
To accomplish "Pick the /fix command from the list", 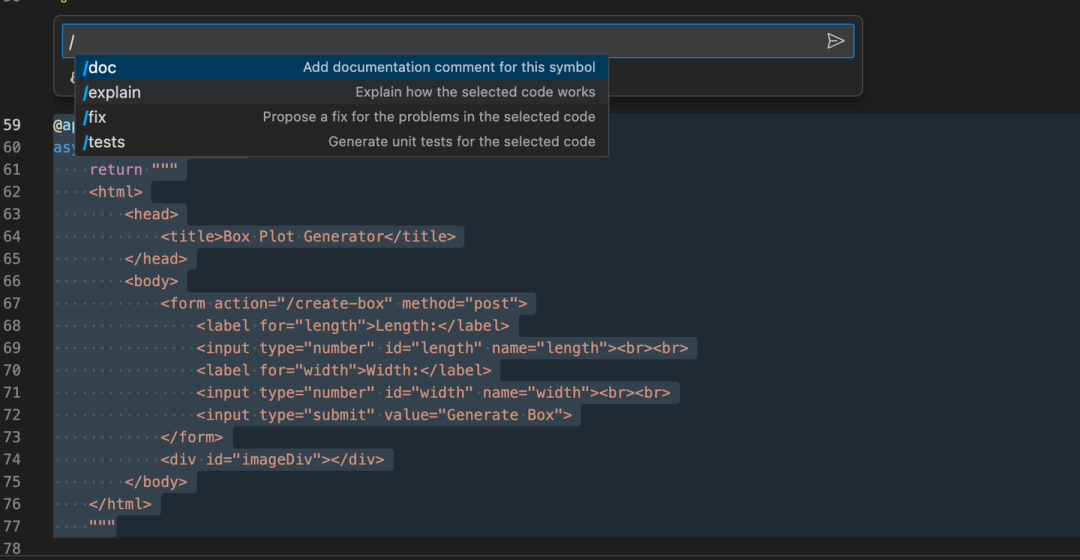I will (x=340, y=117).
